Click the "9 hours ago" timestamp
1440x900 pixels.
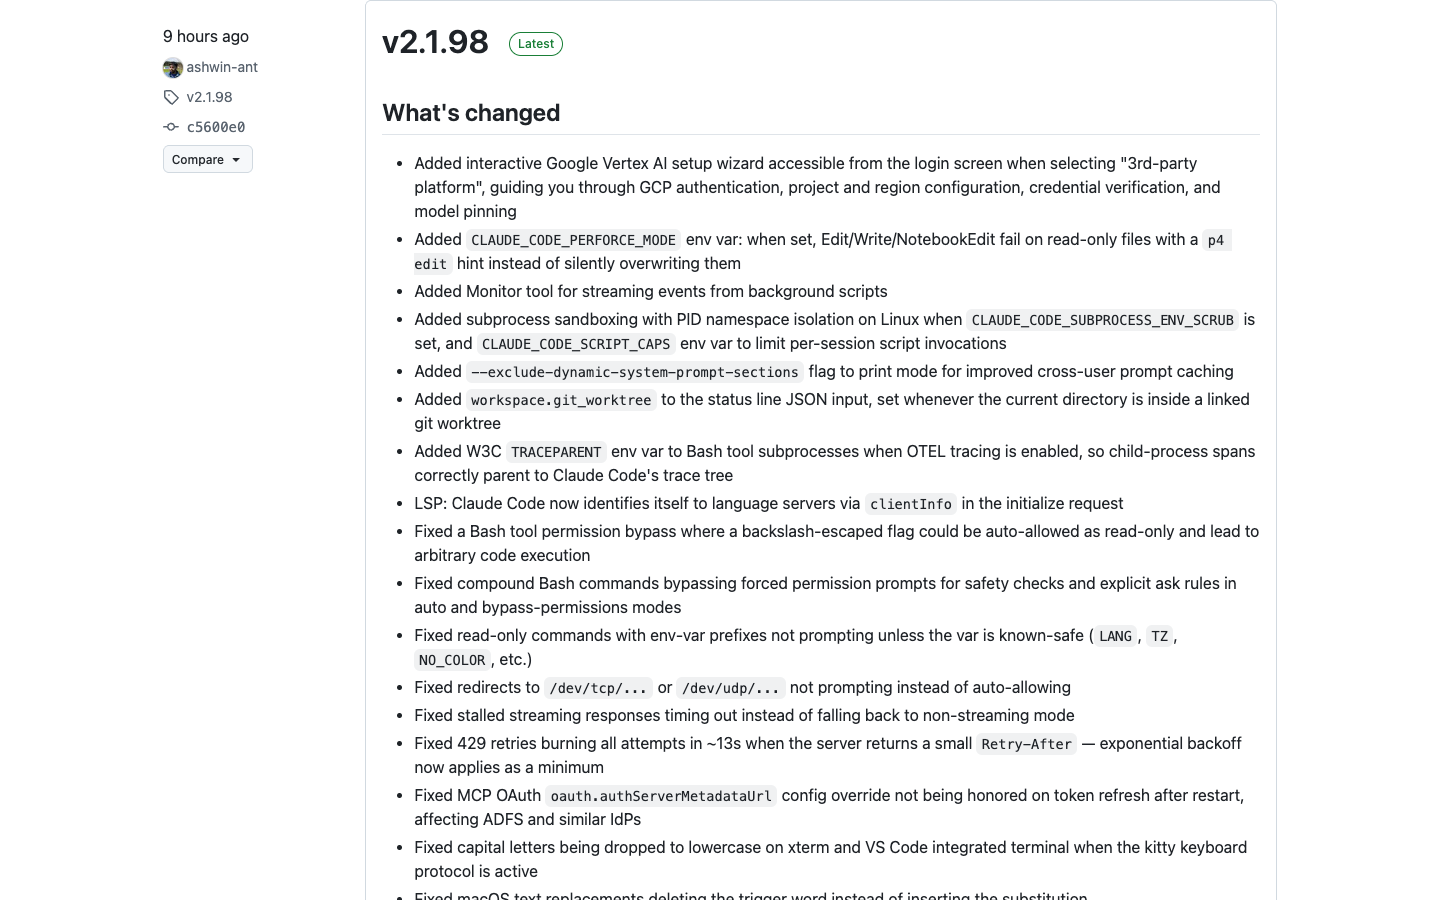click(x=206, y=36)
